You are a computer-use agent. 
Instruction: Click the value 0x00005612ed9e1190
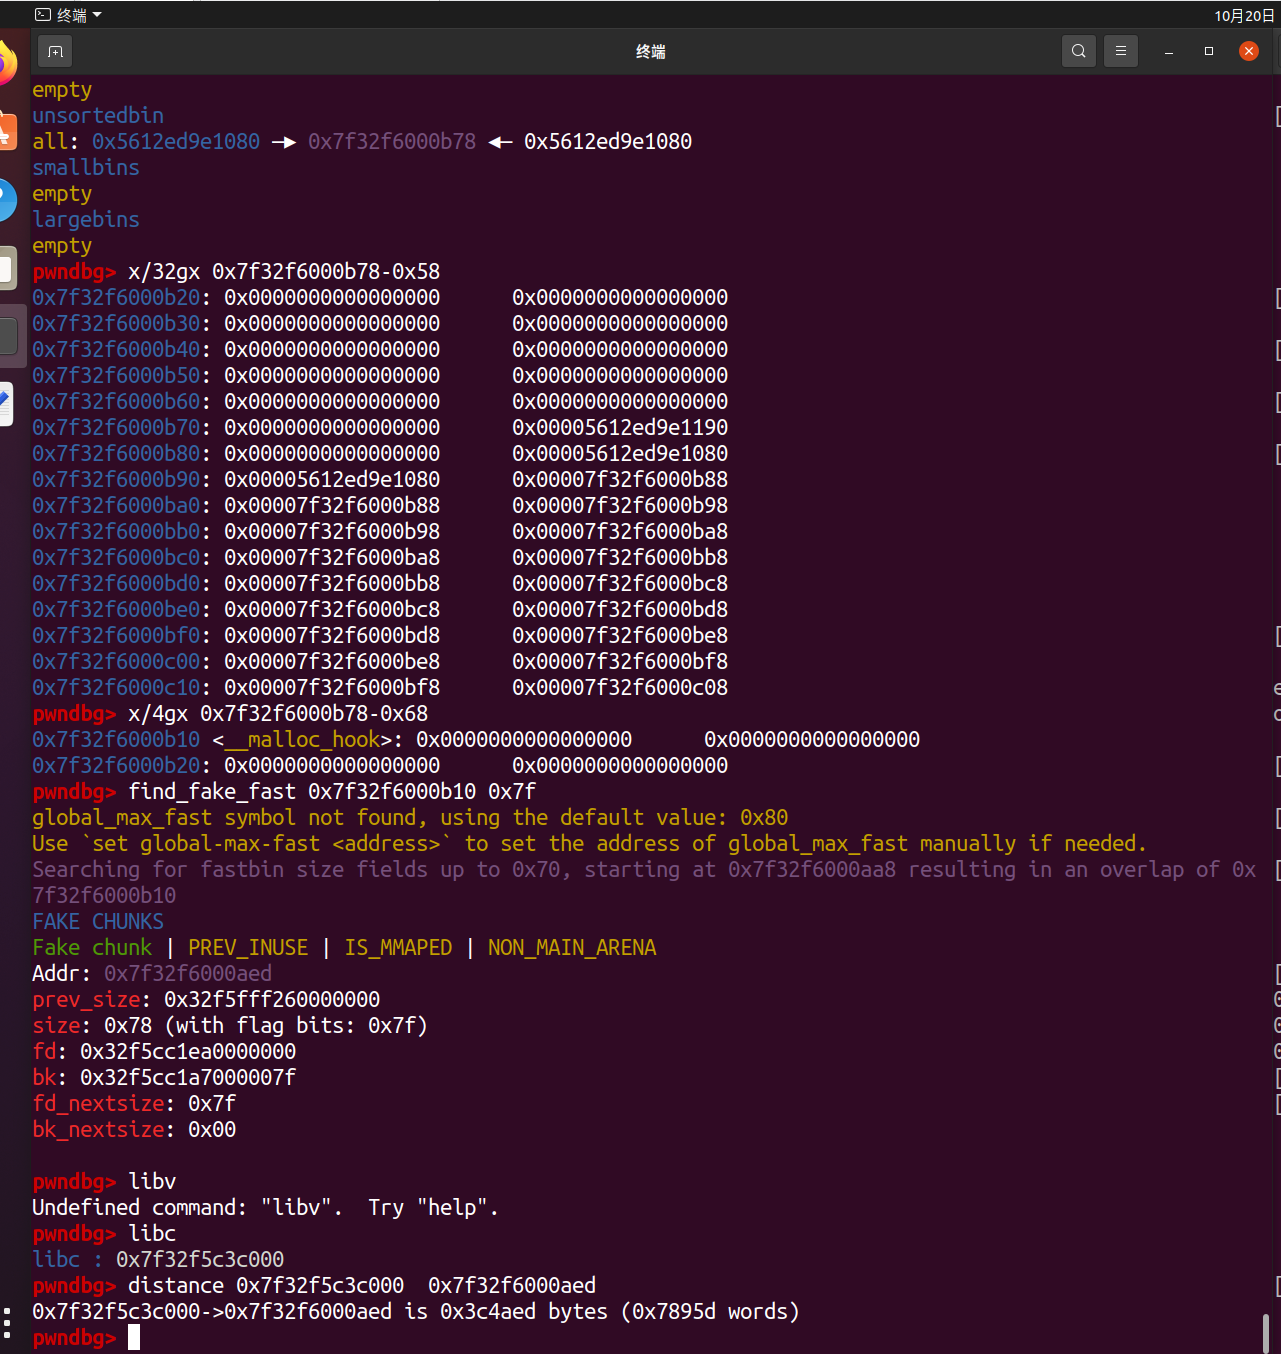point(620,427)
